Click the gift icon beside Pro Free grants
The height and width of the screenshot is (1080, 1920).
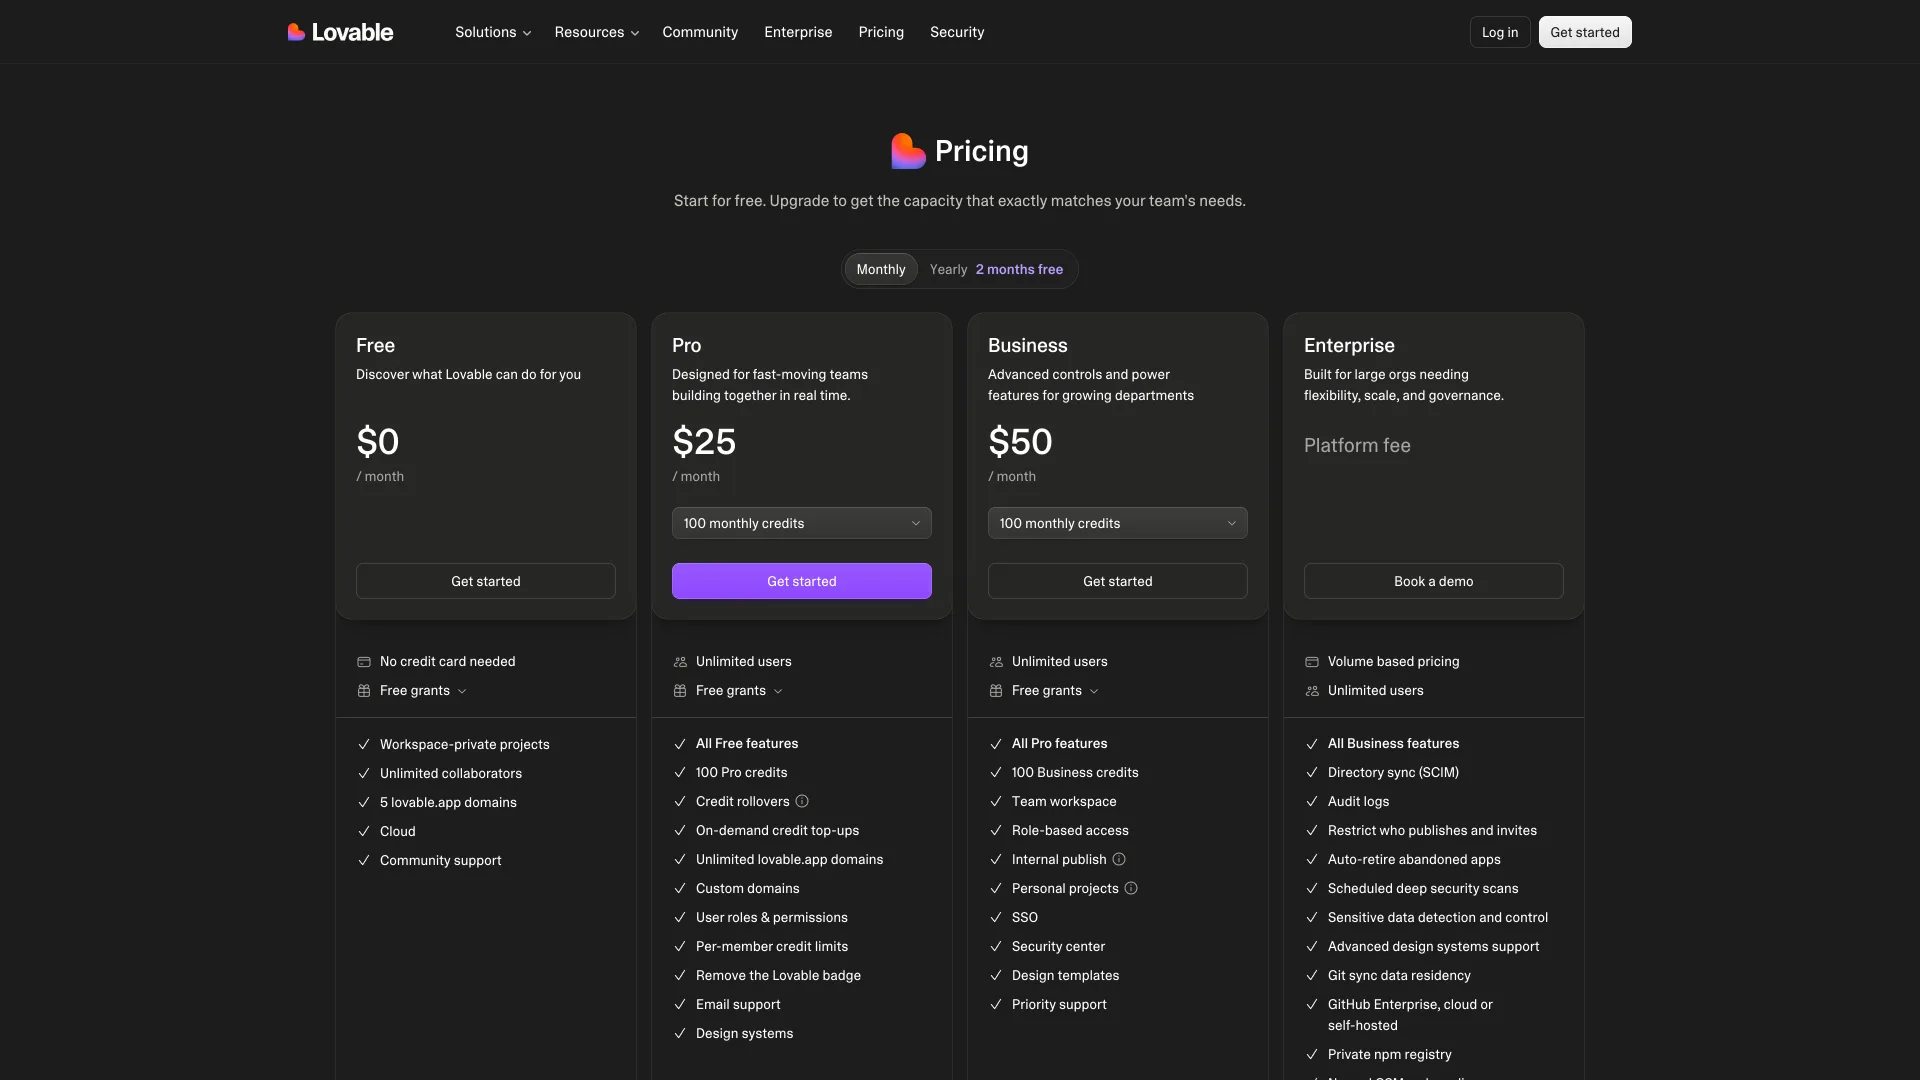point(680,691)
